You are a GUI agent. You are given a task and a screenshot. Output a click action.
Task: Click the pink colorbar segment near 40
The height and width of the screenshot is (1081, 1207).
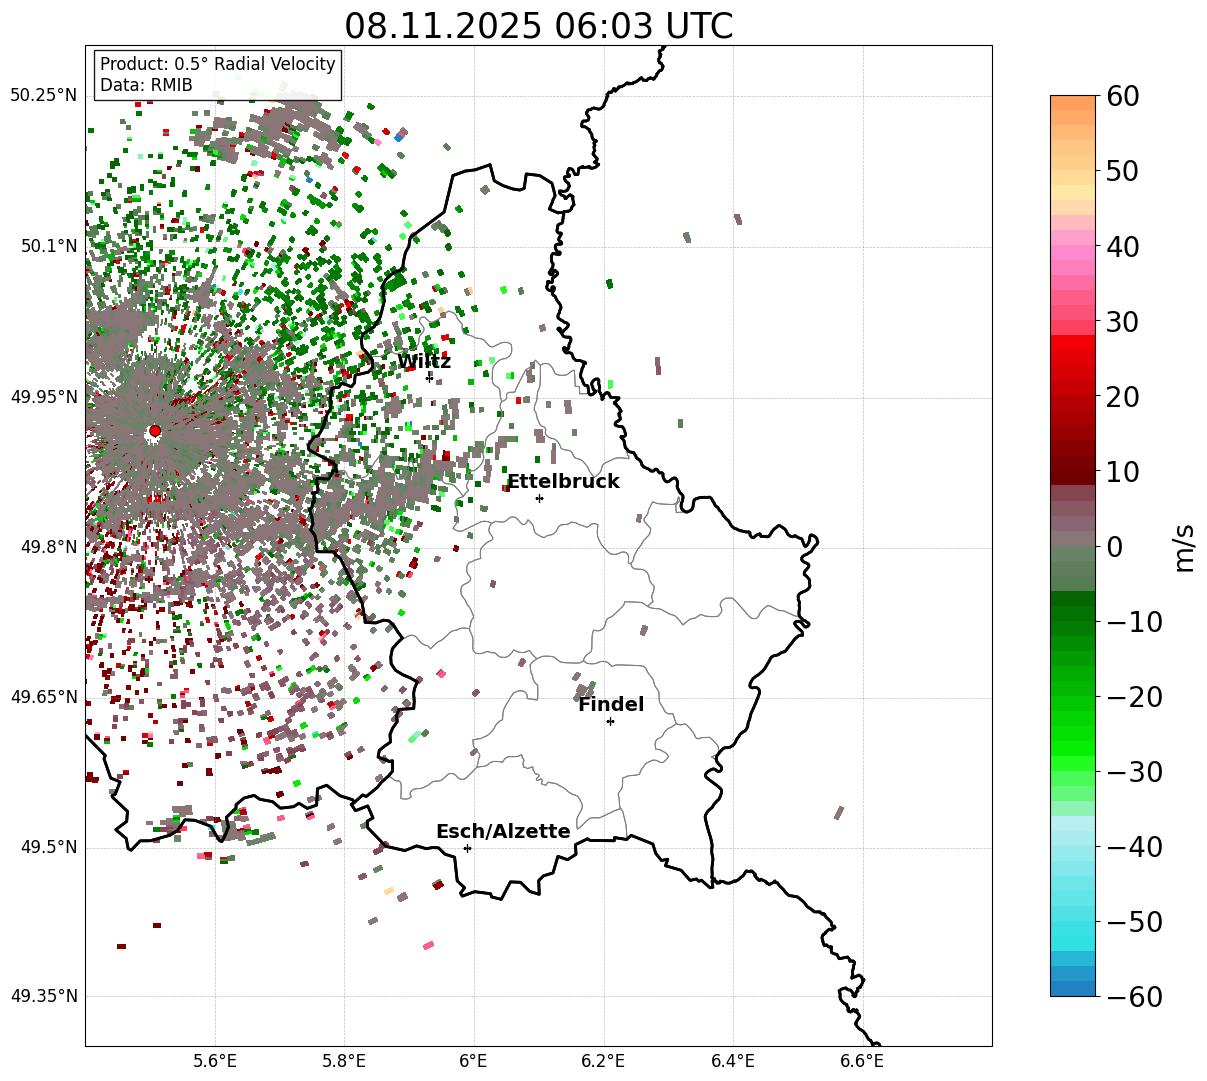1073,252
